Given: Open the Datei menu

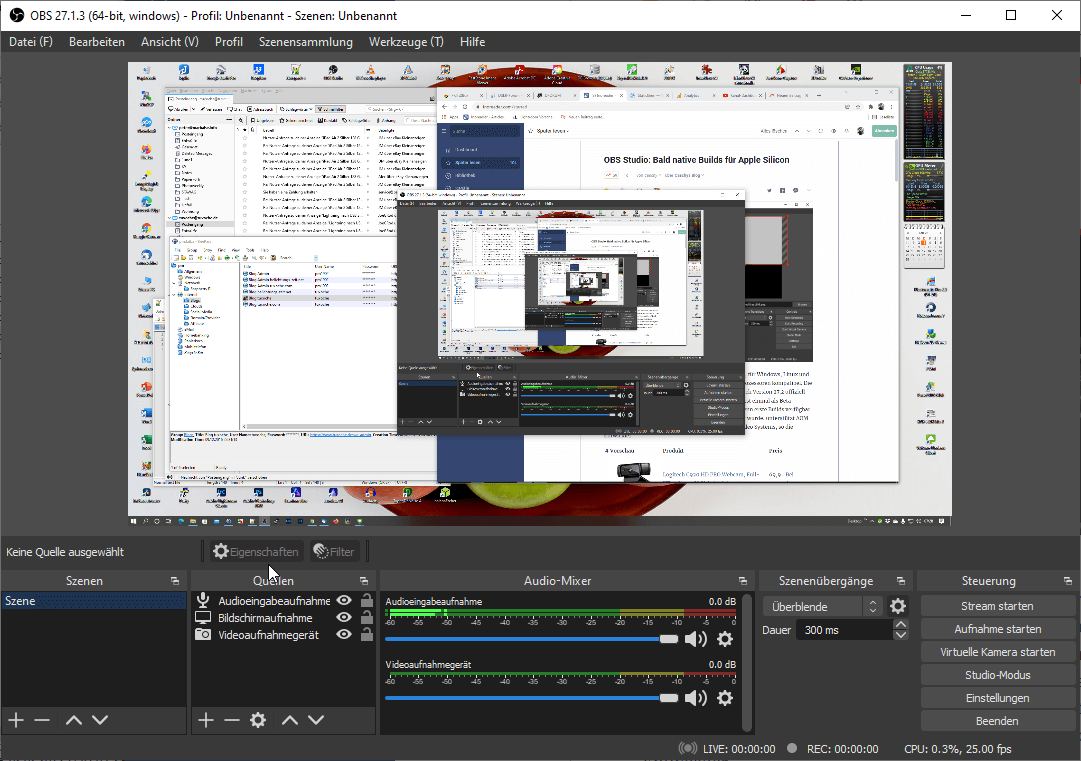Looking at the screenshot, I should pyautogui.click(x=31, y=42).
